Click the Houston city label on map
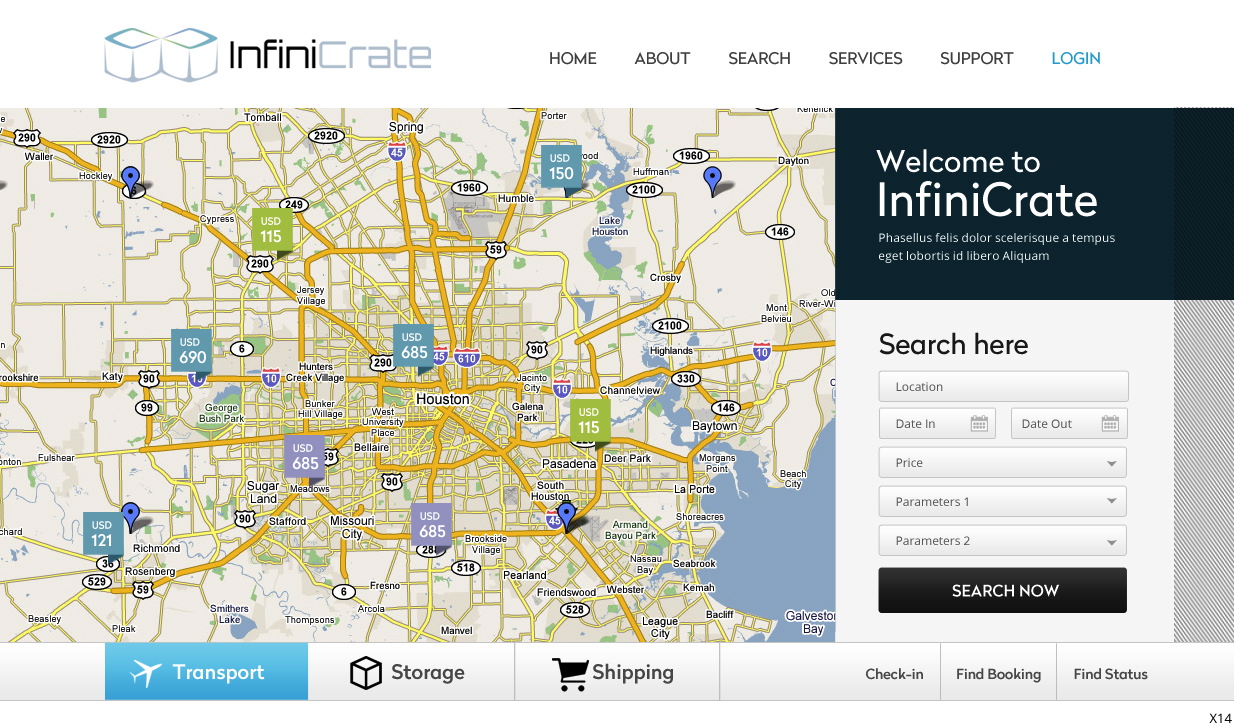The width and height of the screenshot is (1234, 728). (442, 399)
